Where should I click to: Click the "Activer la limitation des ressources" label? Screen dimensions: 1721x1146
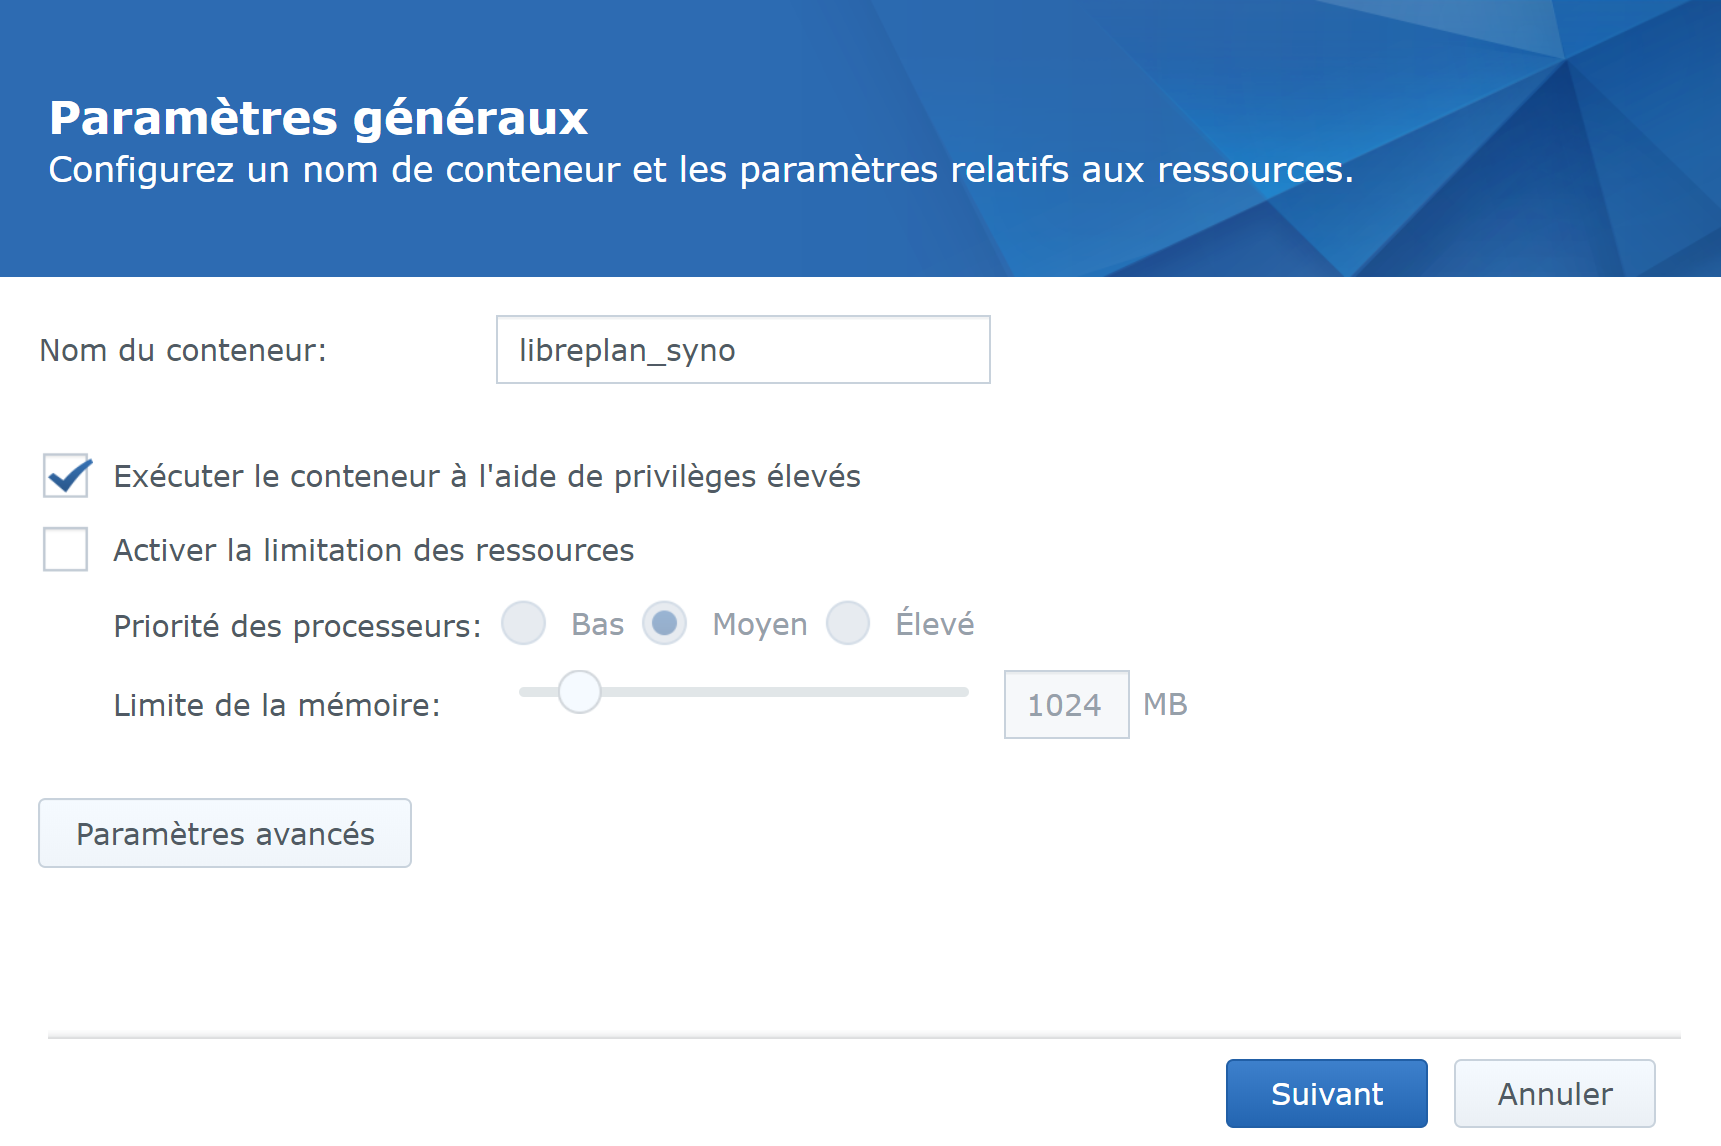pyautogui.click(x=374, y=550)
